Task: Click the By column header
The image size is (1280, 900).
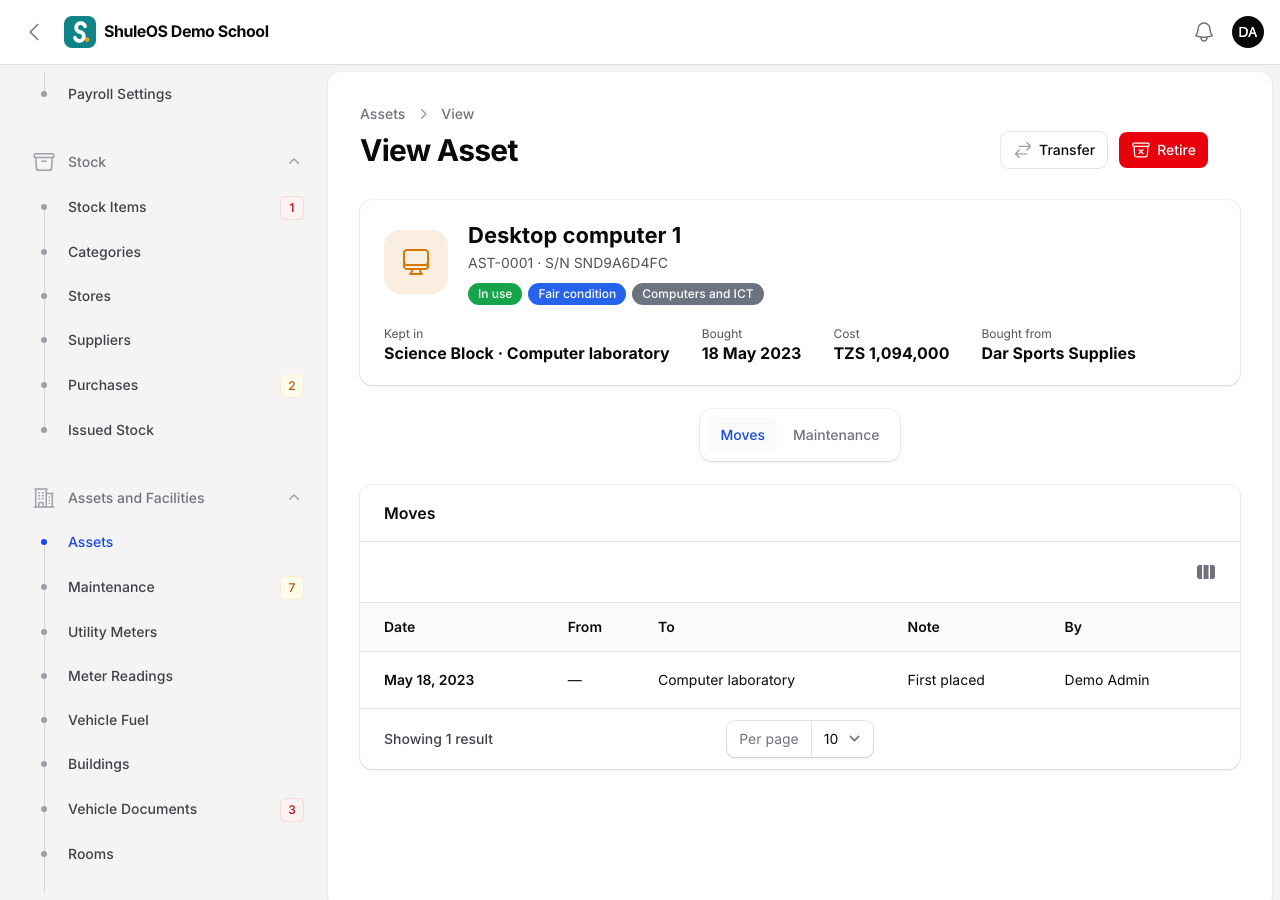Action: 1073,627
